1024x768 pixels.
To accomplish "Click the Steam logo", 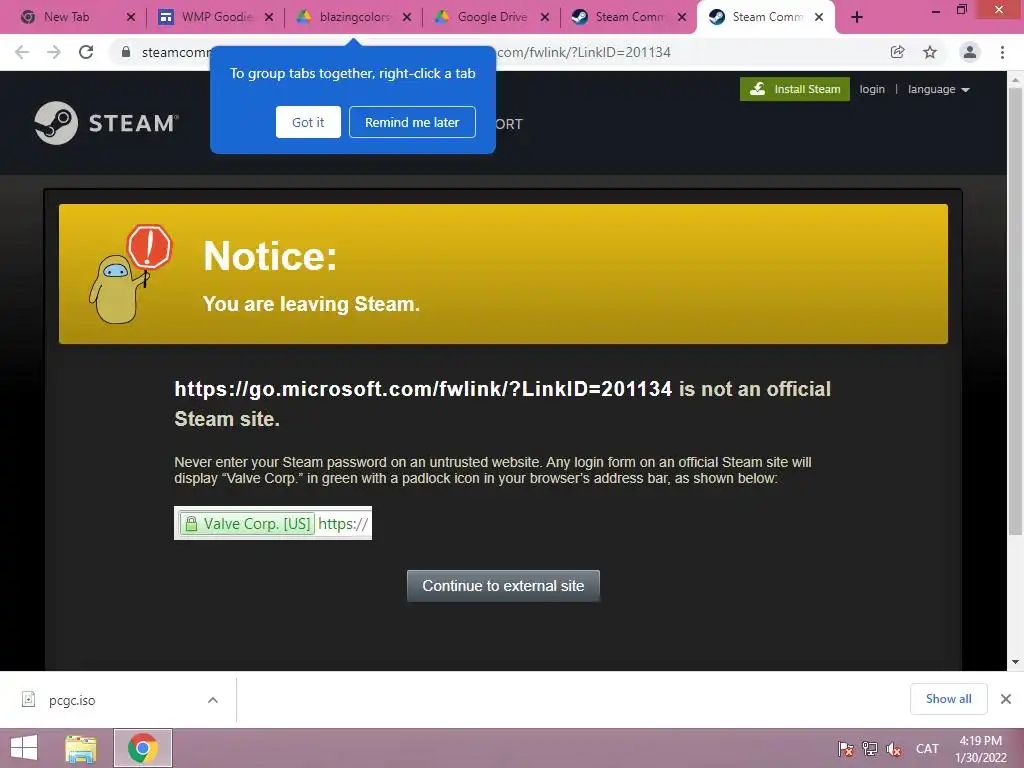I will (x=106, y=123).
